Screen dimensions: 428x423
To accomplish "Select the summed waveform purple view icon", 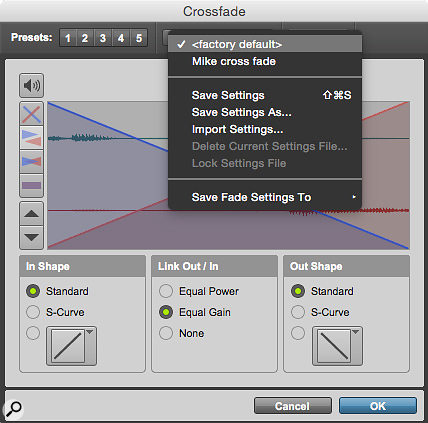I will (x=31, y=185).
